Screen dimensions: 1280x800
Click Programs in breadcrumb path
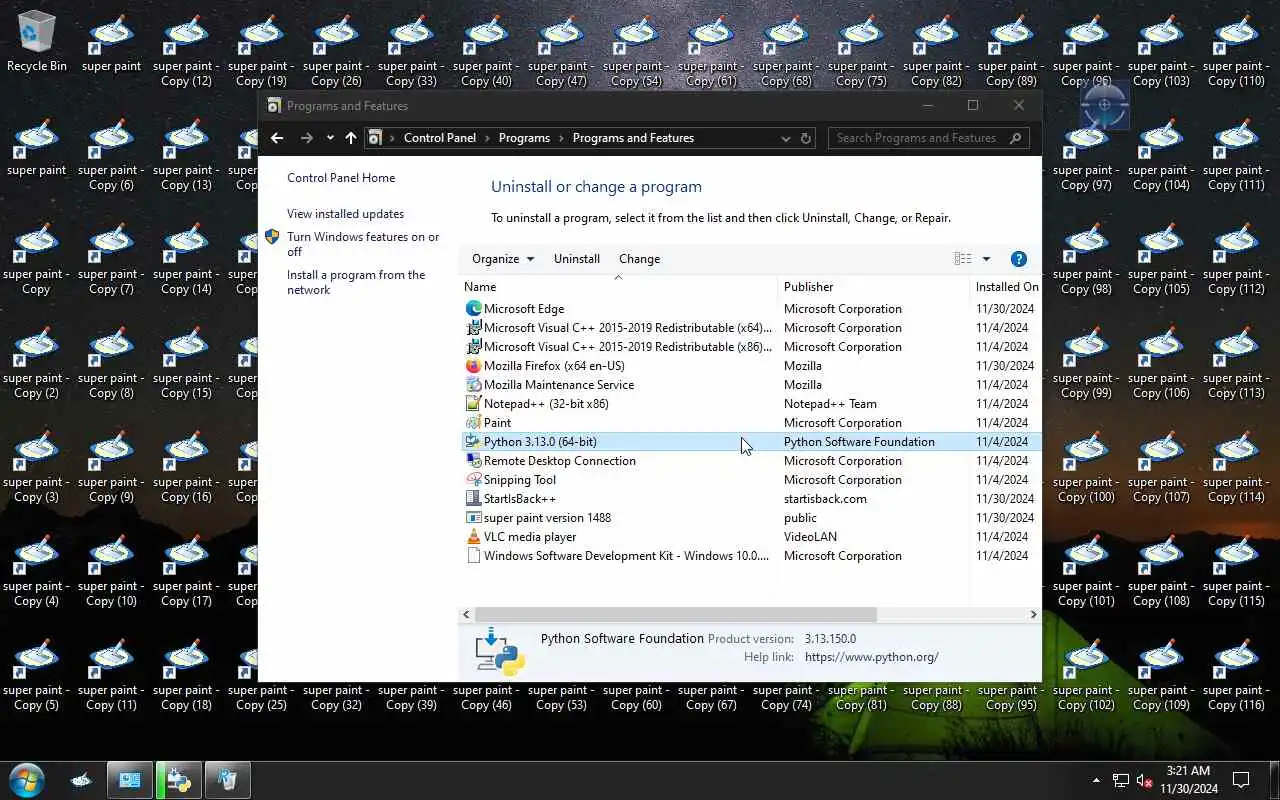pos(525,138)
